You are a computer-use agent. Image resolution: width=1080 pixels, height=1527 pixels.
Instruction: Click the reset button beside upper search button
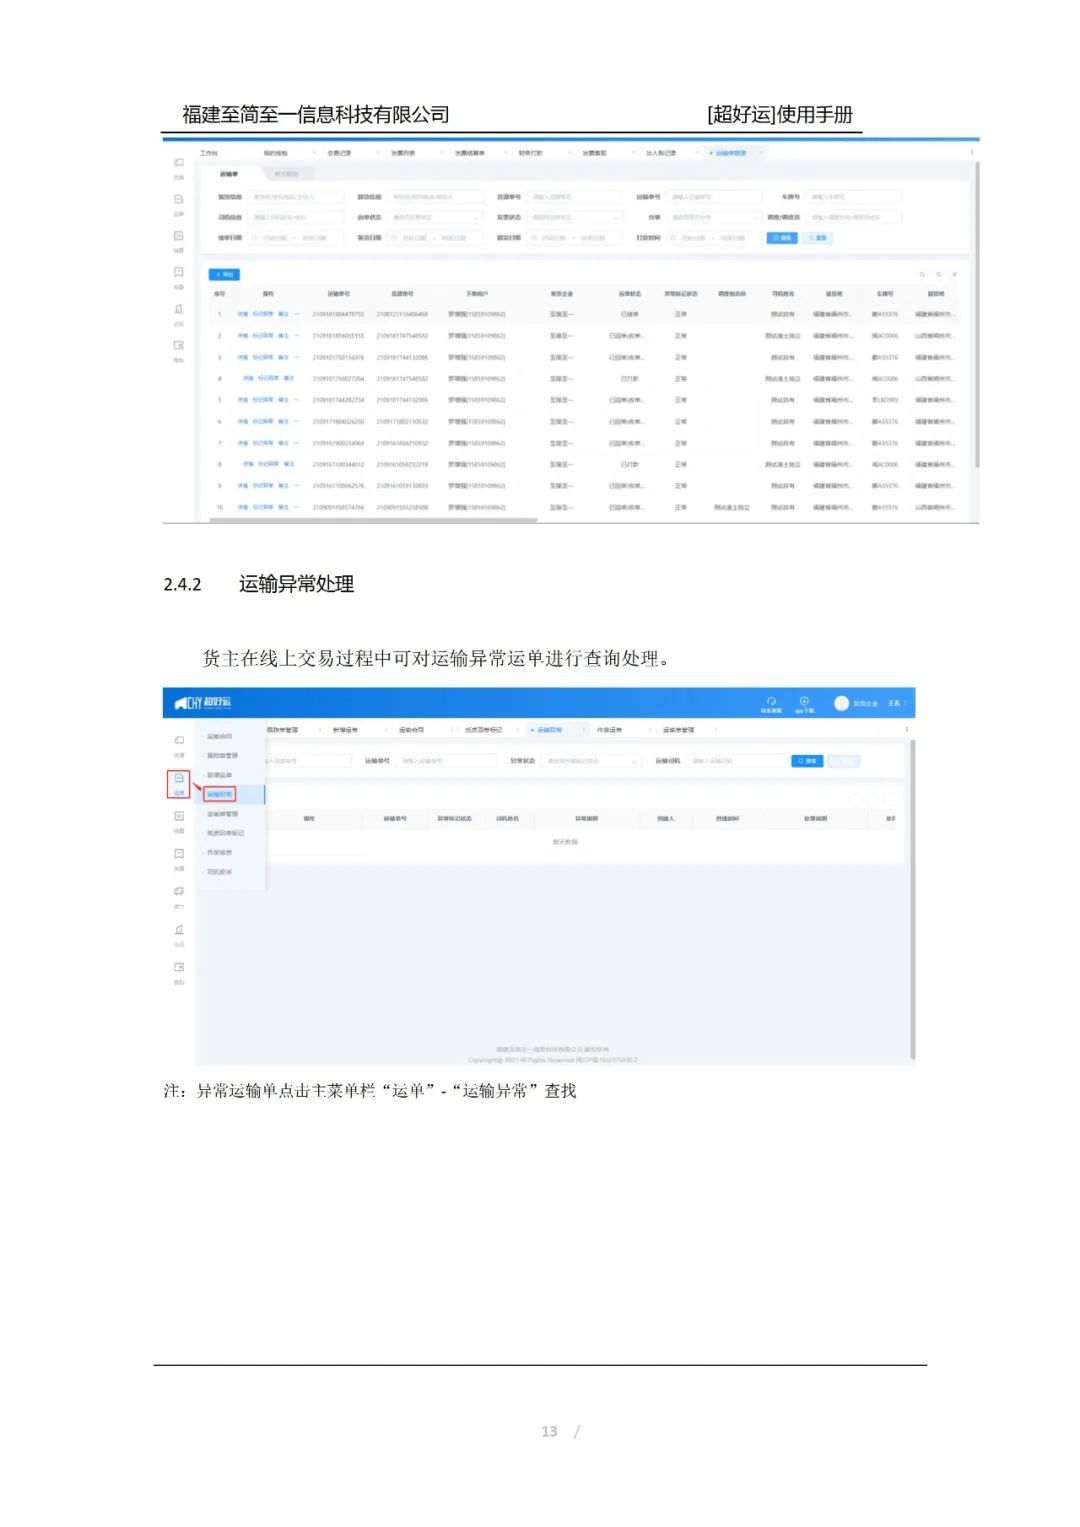[817, 238]
